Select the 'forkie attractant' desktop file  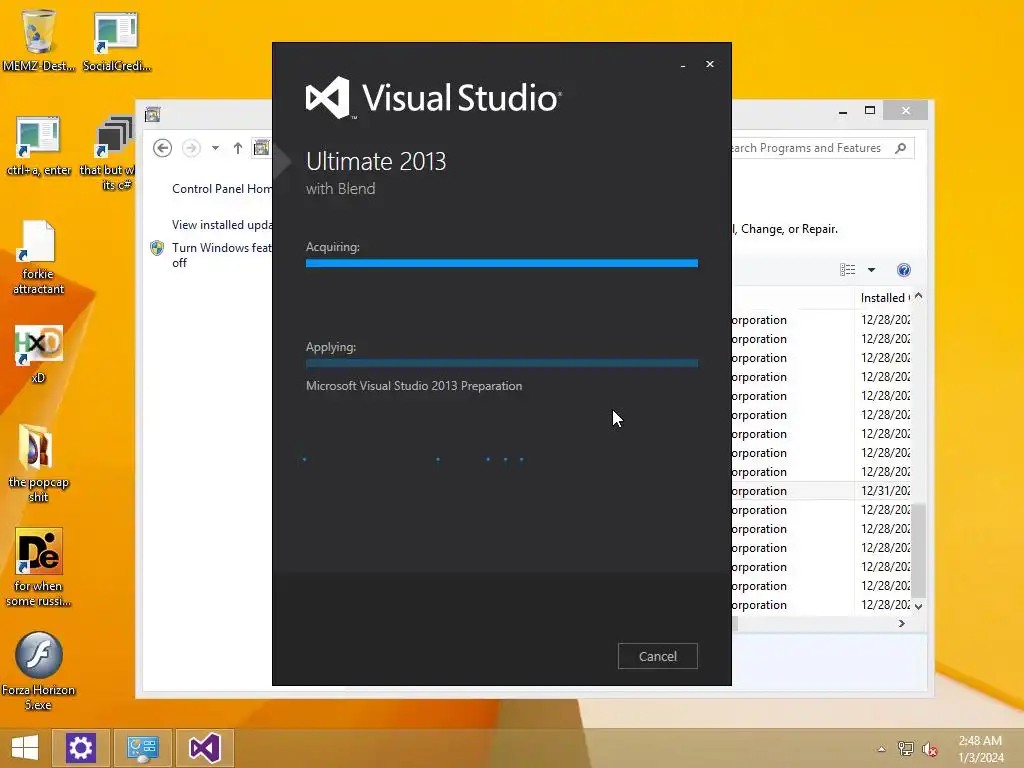click(39, 258)
